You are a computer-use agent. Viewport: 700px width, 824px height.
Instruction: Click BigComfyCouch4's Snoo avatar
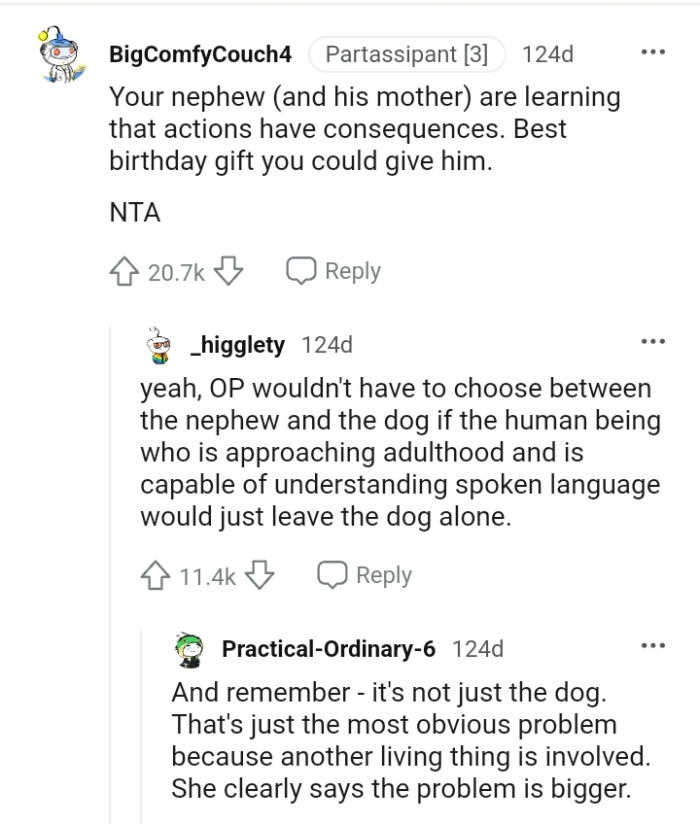55,52
